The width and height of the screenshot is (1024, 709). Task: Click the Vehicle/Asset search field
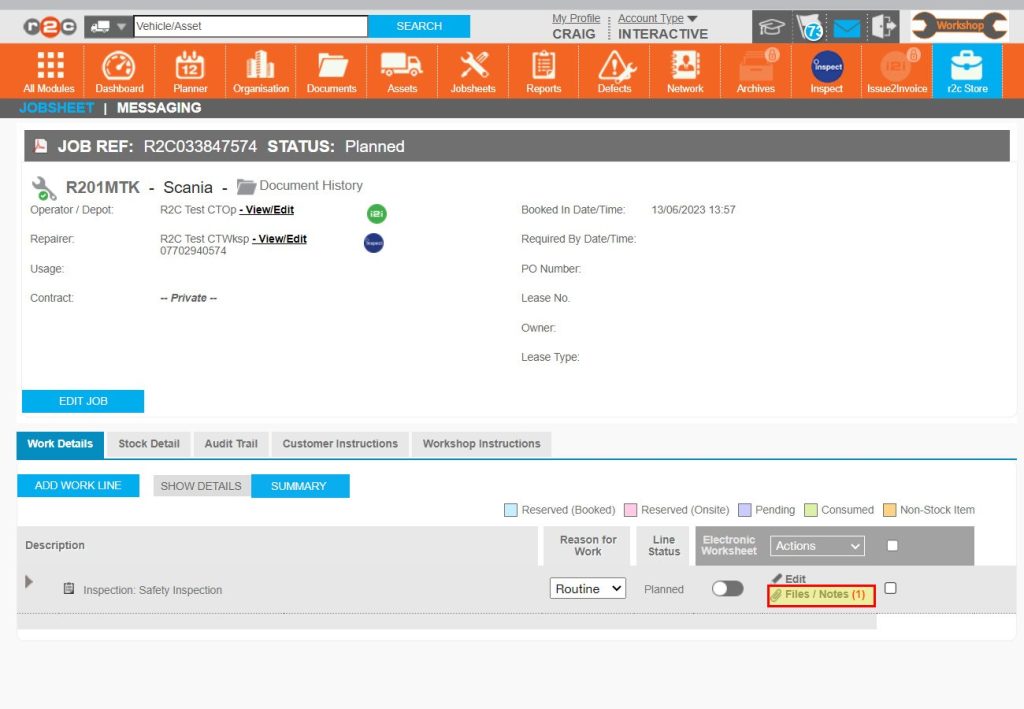tap(250, 24)
